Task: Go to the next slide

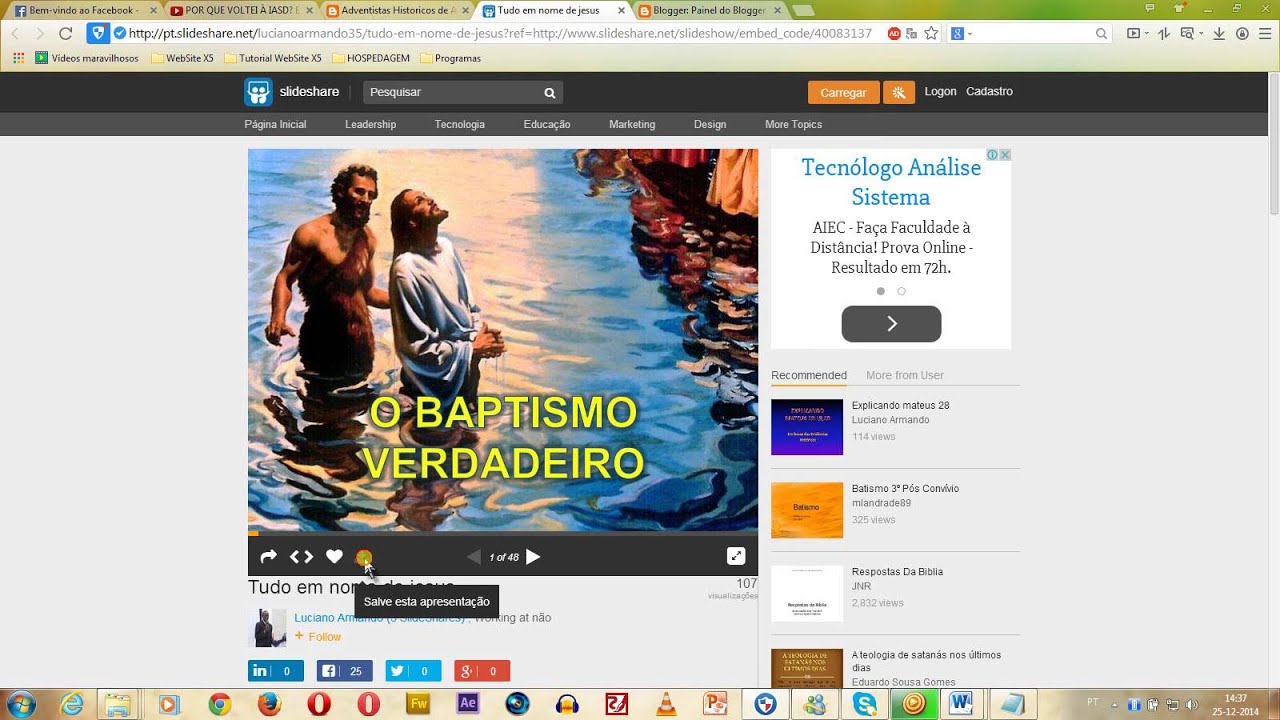Action: [534, 557]
